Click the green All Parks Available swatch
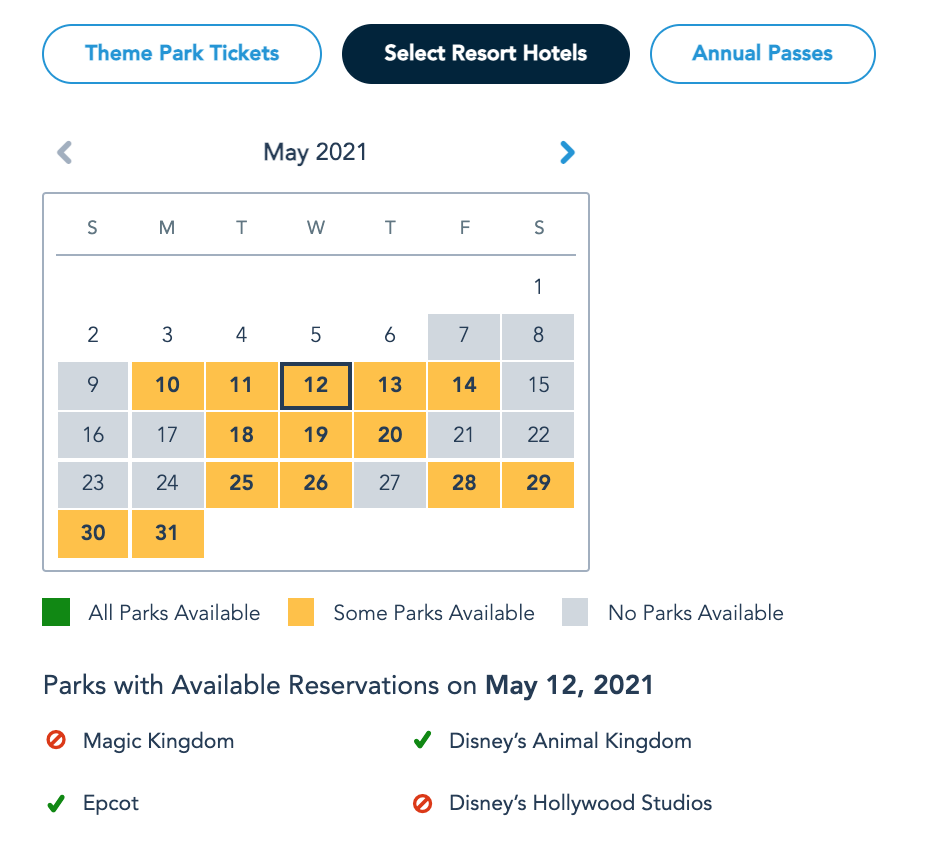The image size is (940, 846). [x=56, y=613]
